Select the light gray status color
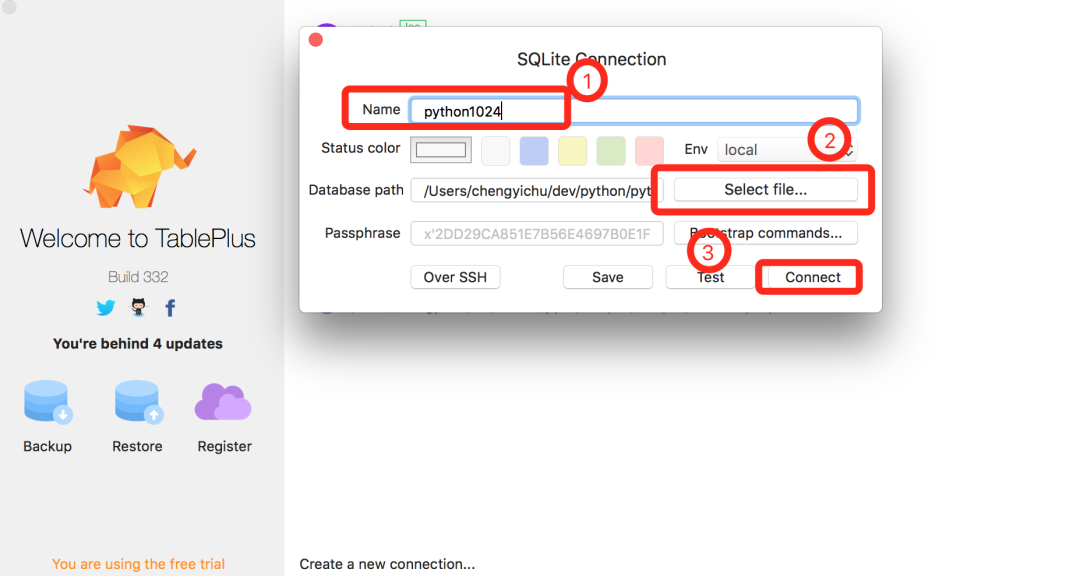This screenshot has height=576, width=1080. tap(495, 150)
